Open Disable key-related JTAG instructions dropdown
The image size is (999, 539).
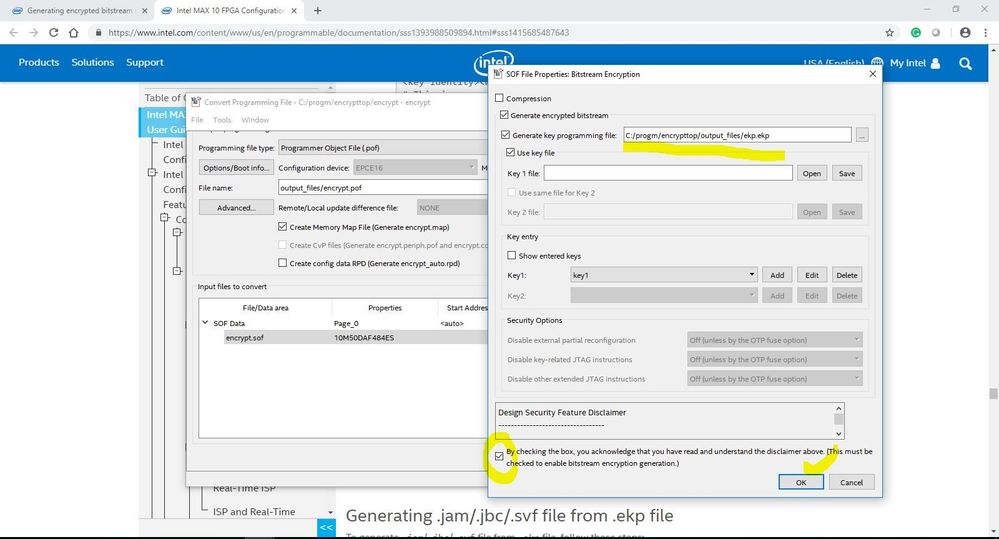click(774, 359)
